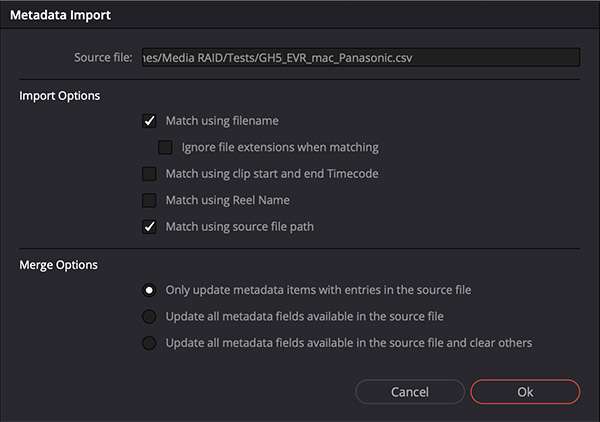Enable Ignore file extensions when matching checkbox
The height and width of the screenshot is (422, 600).
(165, 147)
